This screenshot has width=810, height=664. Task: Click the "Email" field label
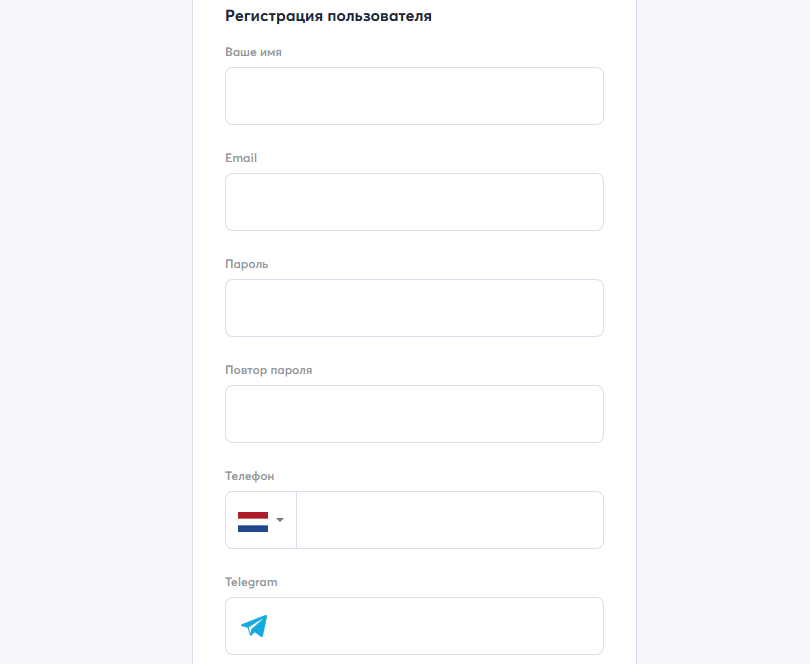pos(241,158)
